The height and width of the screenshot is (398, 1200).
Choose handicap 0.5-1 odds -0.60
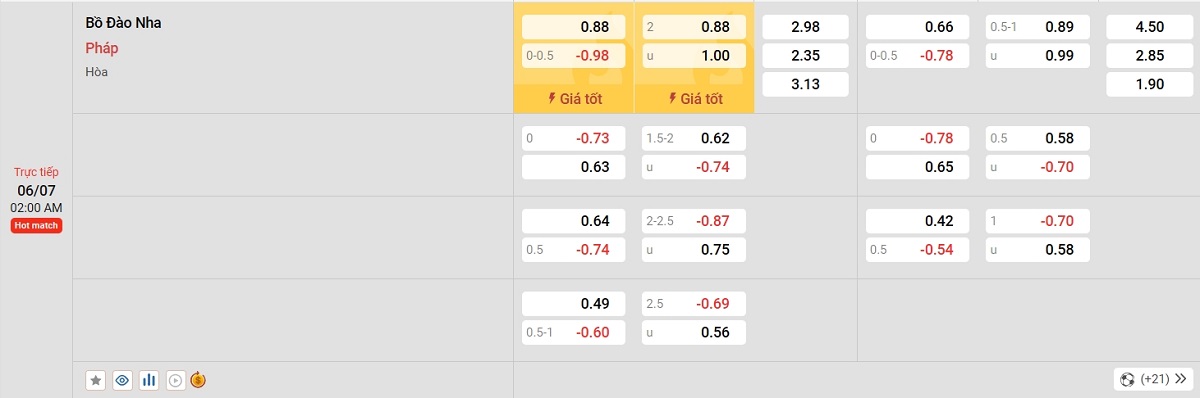click(x=573, y=333)
